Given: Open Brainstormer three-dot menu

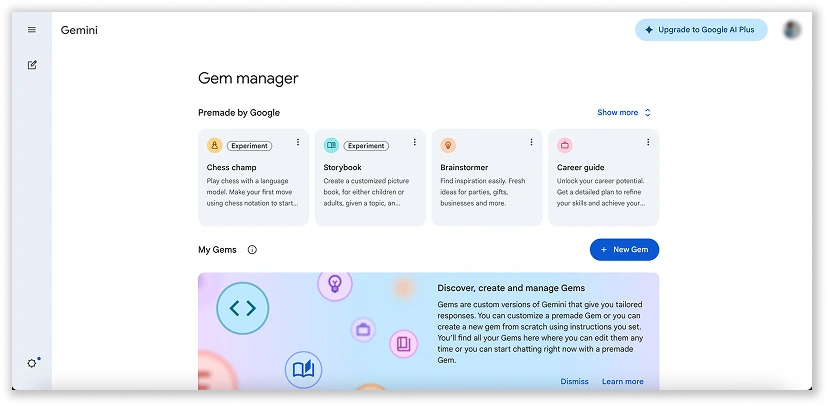Looking at the screenshot, I should pyautogui.click(x=531, y=142).
